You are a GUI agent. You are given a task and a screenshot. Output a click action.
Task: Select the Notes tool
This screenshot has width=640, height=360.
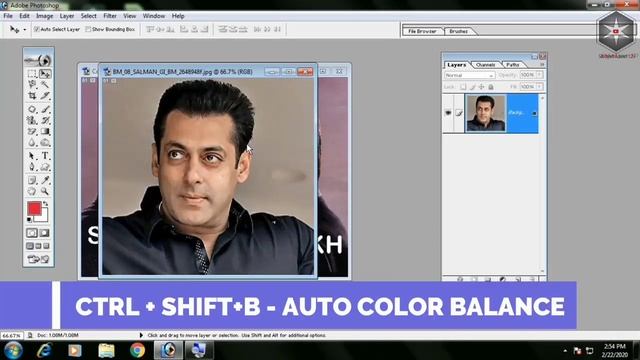pyautogui.click(x=32, y=180)
